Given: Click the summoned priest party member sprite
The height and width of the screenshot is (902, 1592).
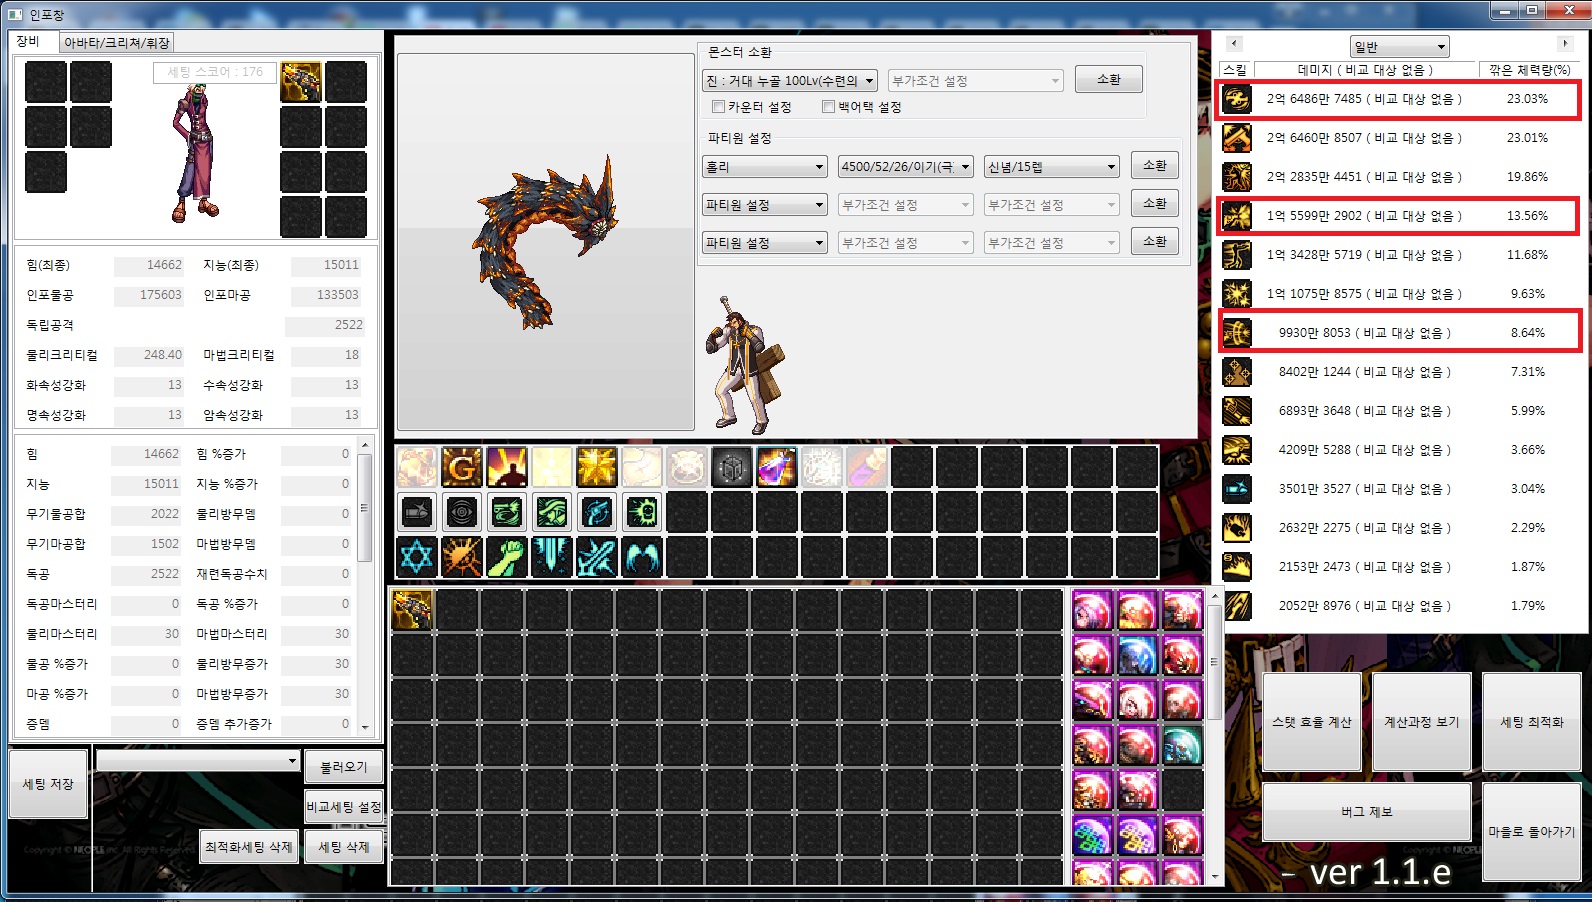Looking at the screenshot, I should point(743,365).
